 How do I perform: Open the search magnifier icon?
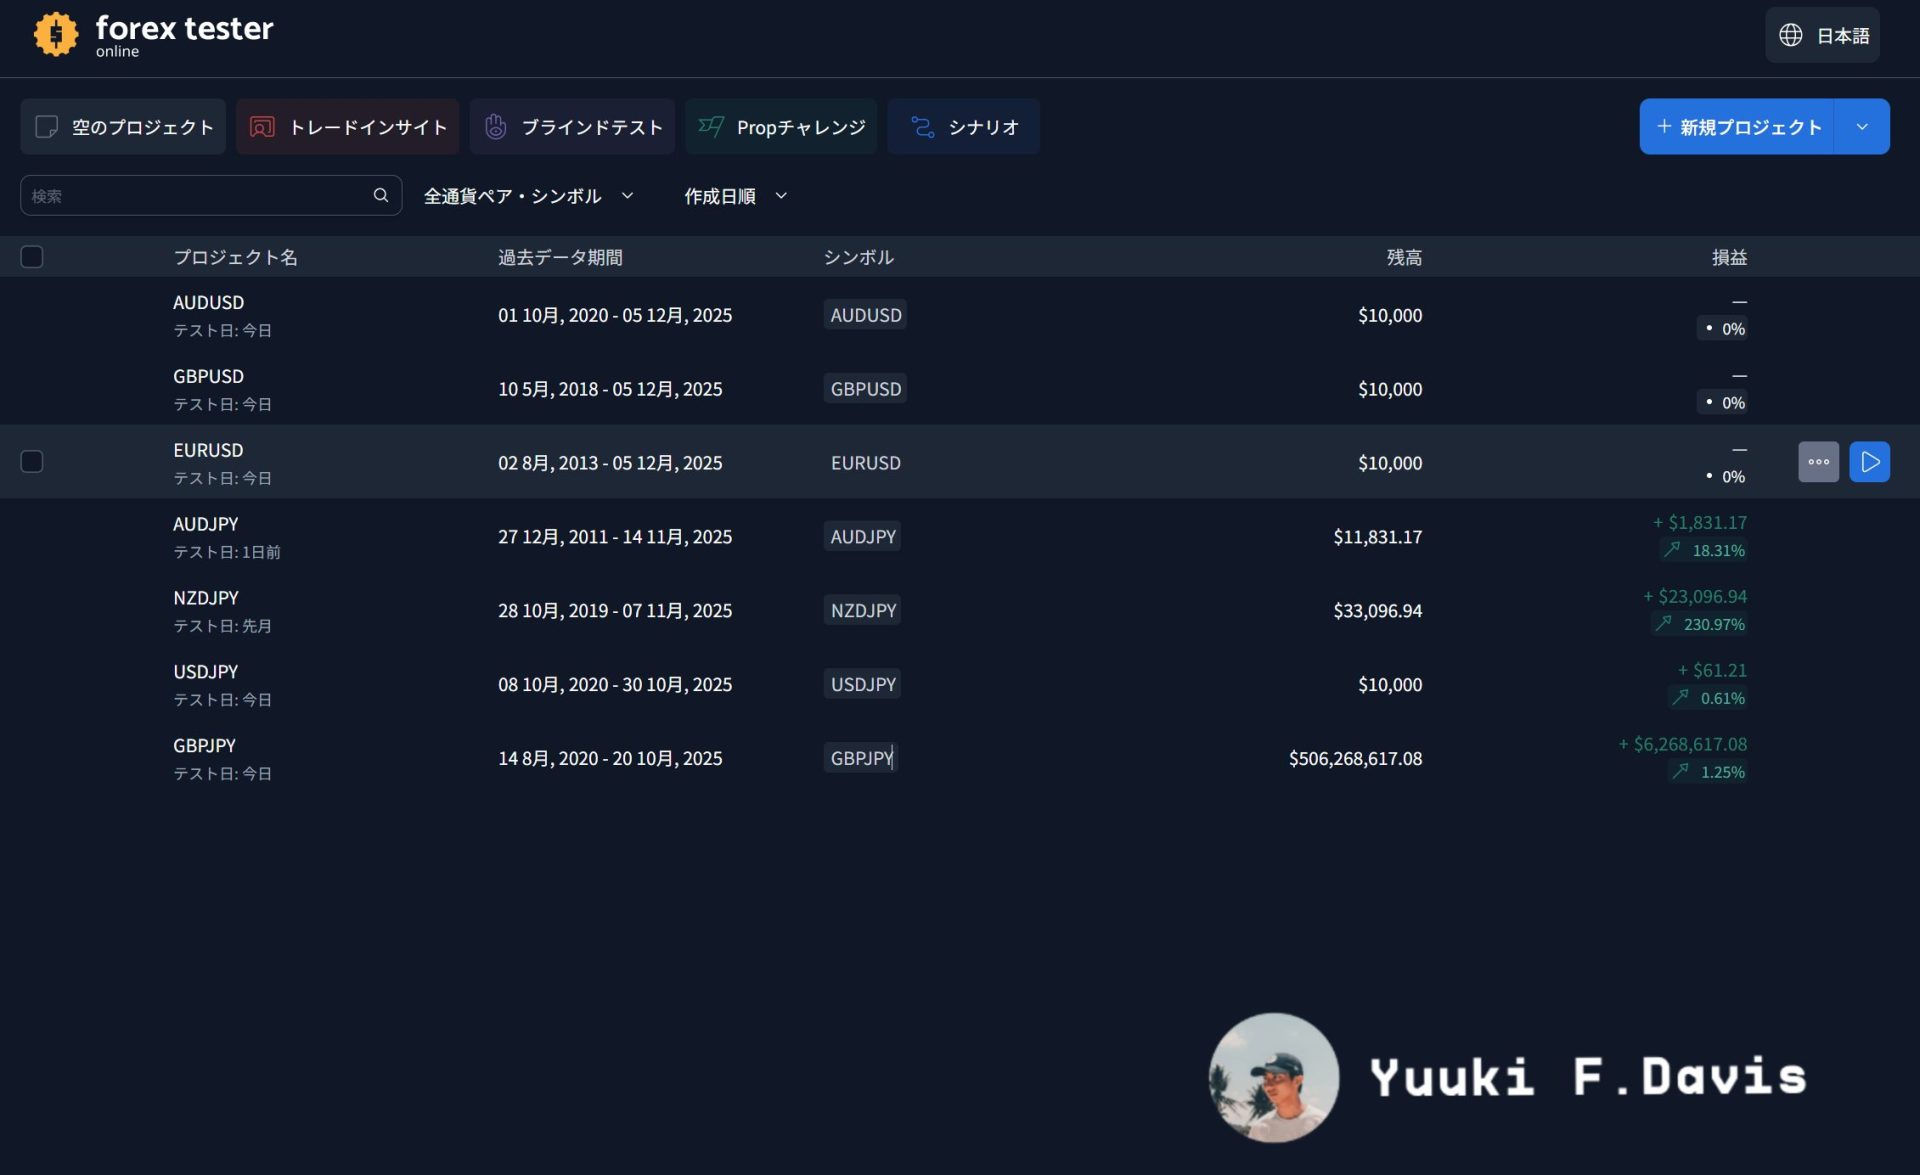(x=381, y=195)
